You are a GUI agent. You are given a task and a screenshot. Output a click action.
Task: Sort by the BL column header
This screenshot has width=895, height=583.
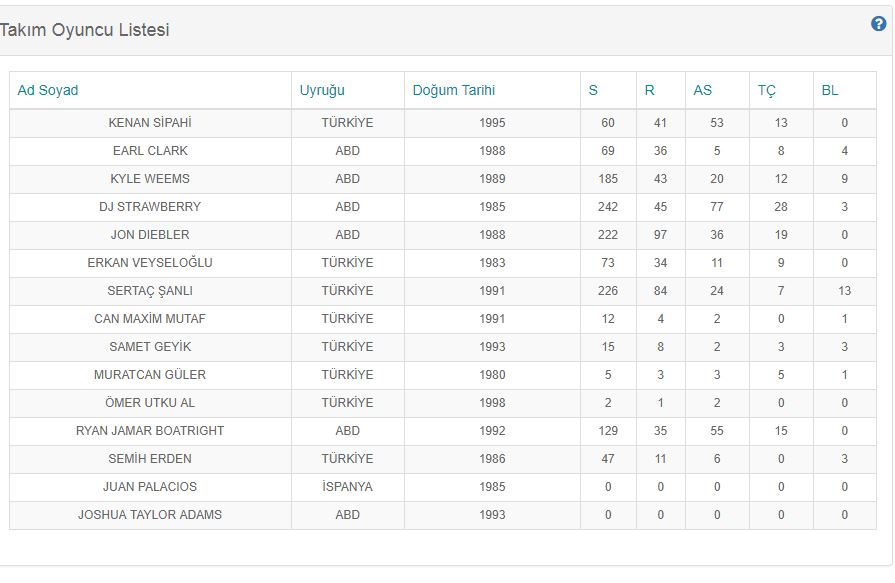tap(830, 90)
